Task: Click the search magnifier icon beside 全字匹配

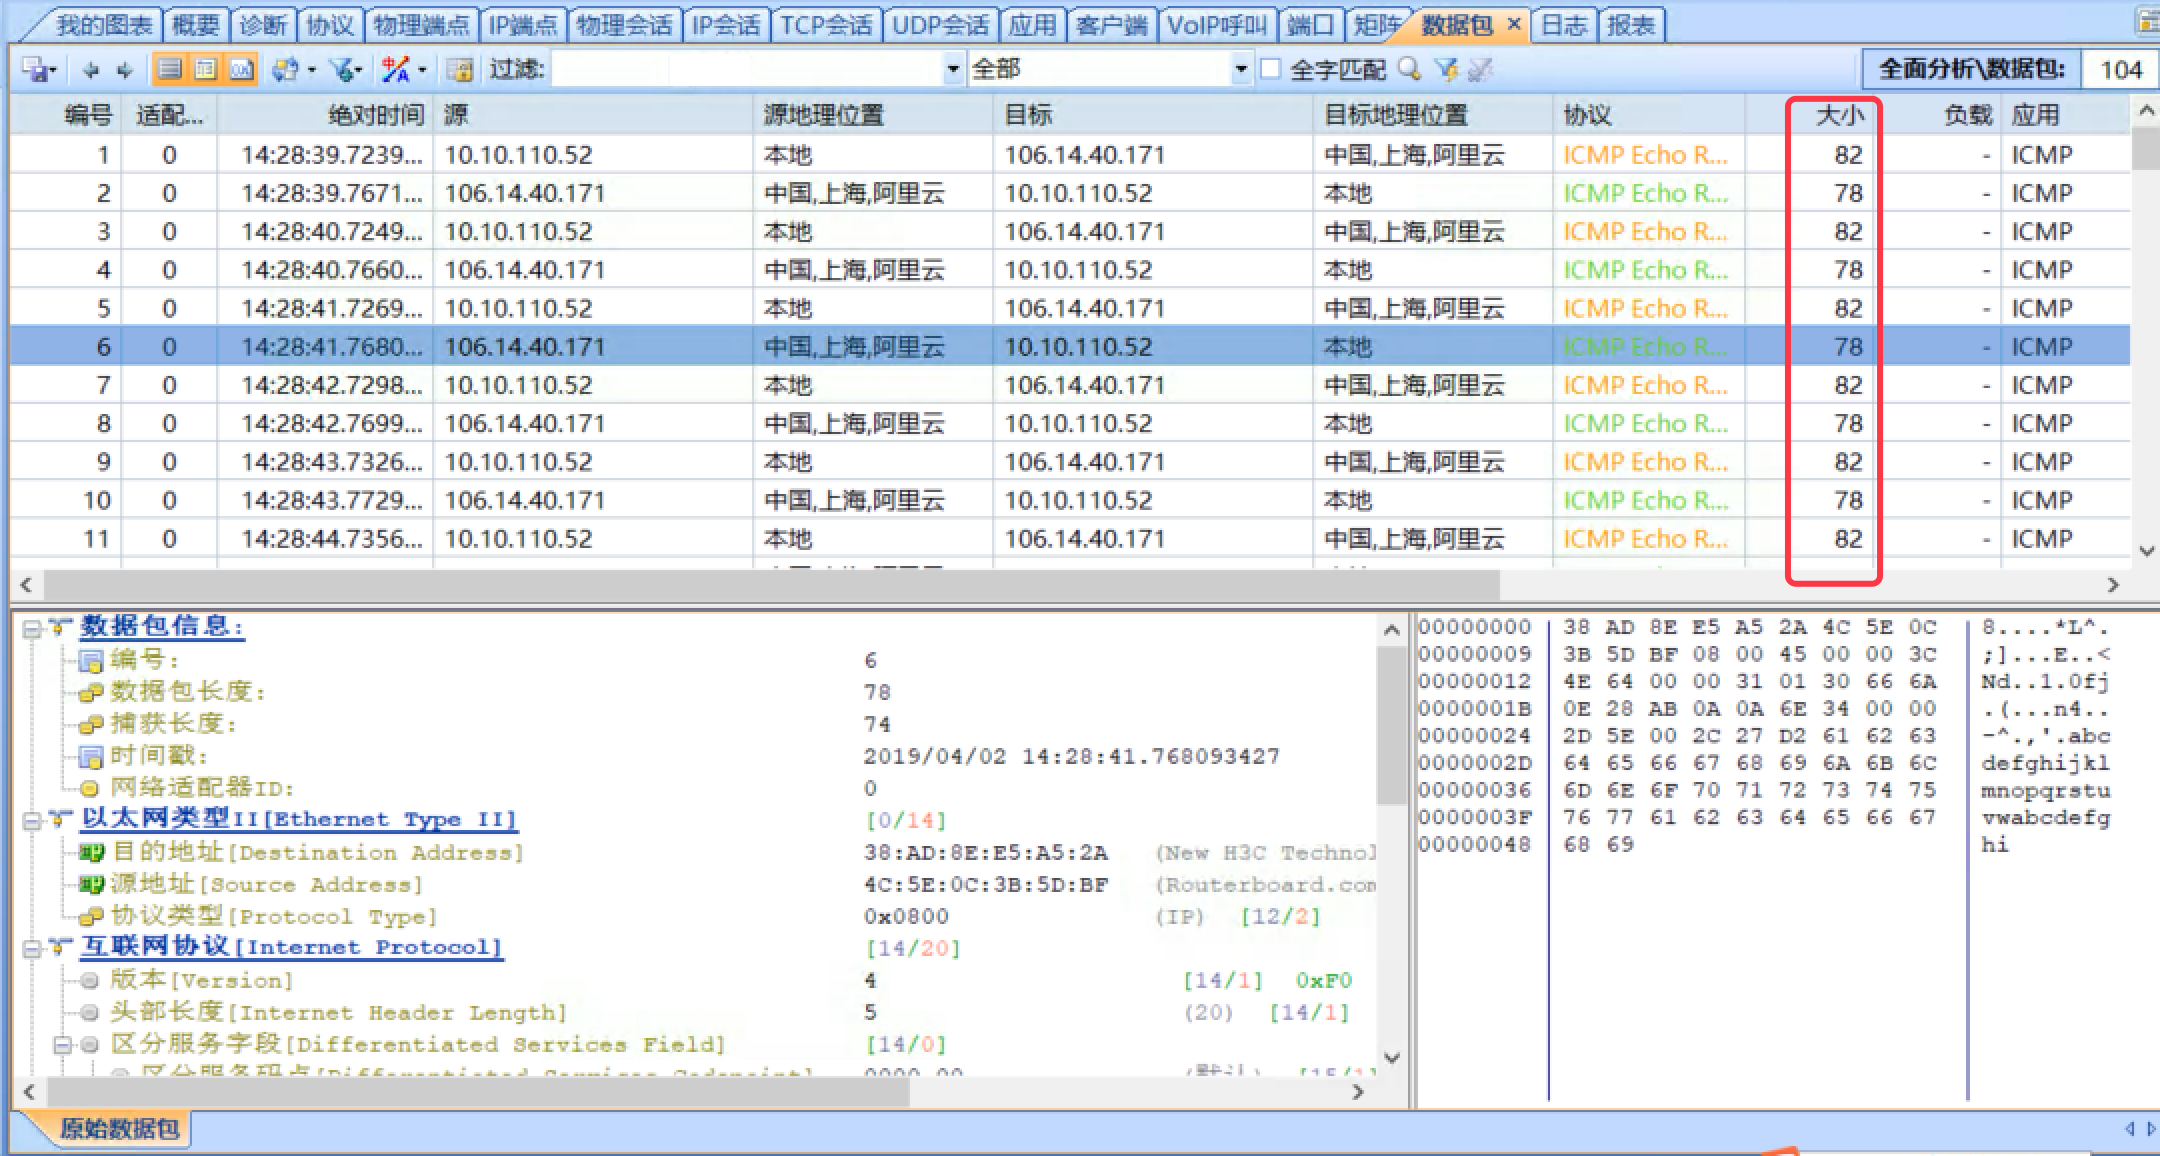Action: tap(1409, 69)
